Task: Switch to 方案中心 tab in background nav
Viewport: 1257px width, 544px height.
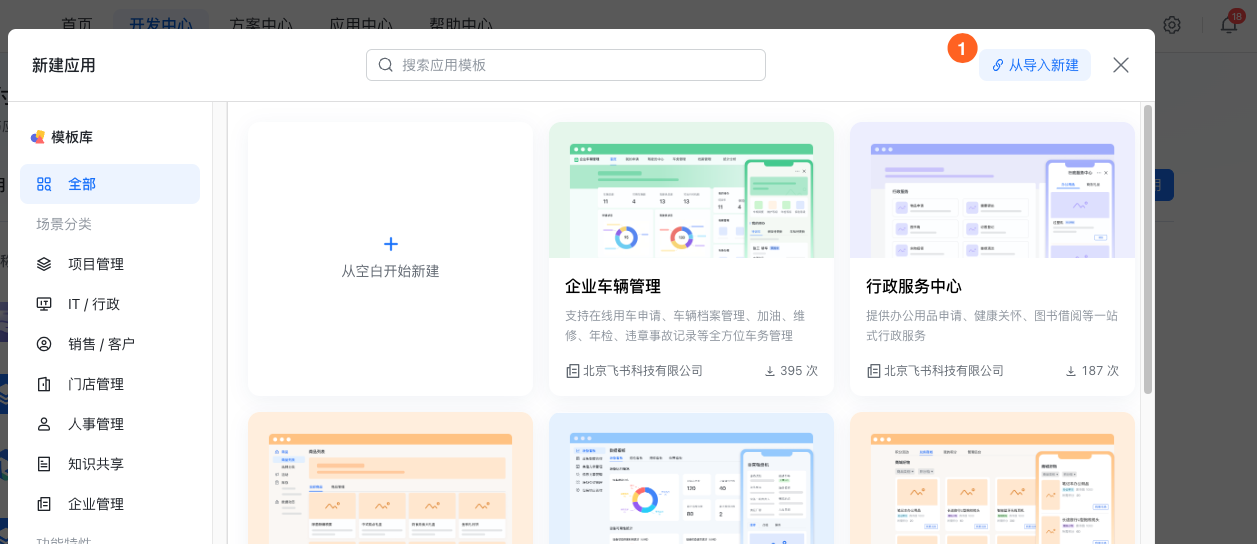Action: 261,24
